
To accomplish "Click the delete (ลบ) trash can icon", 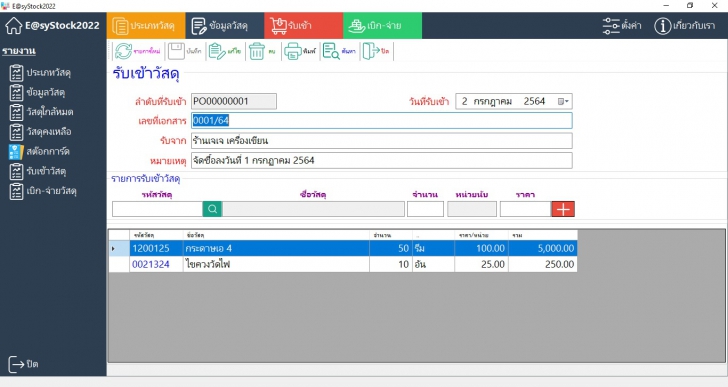I will (257, 51).
